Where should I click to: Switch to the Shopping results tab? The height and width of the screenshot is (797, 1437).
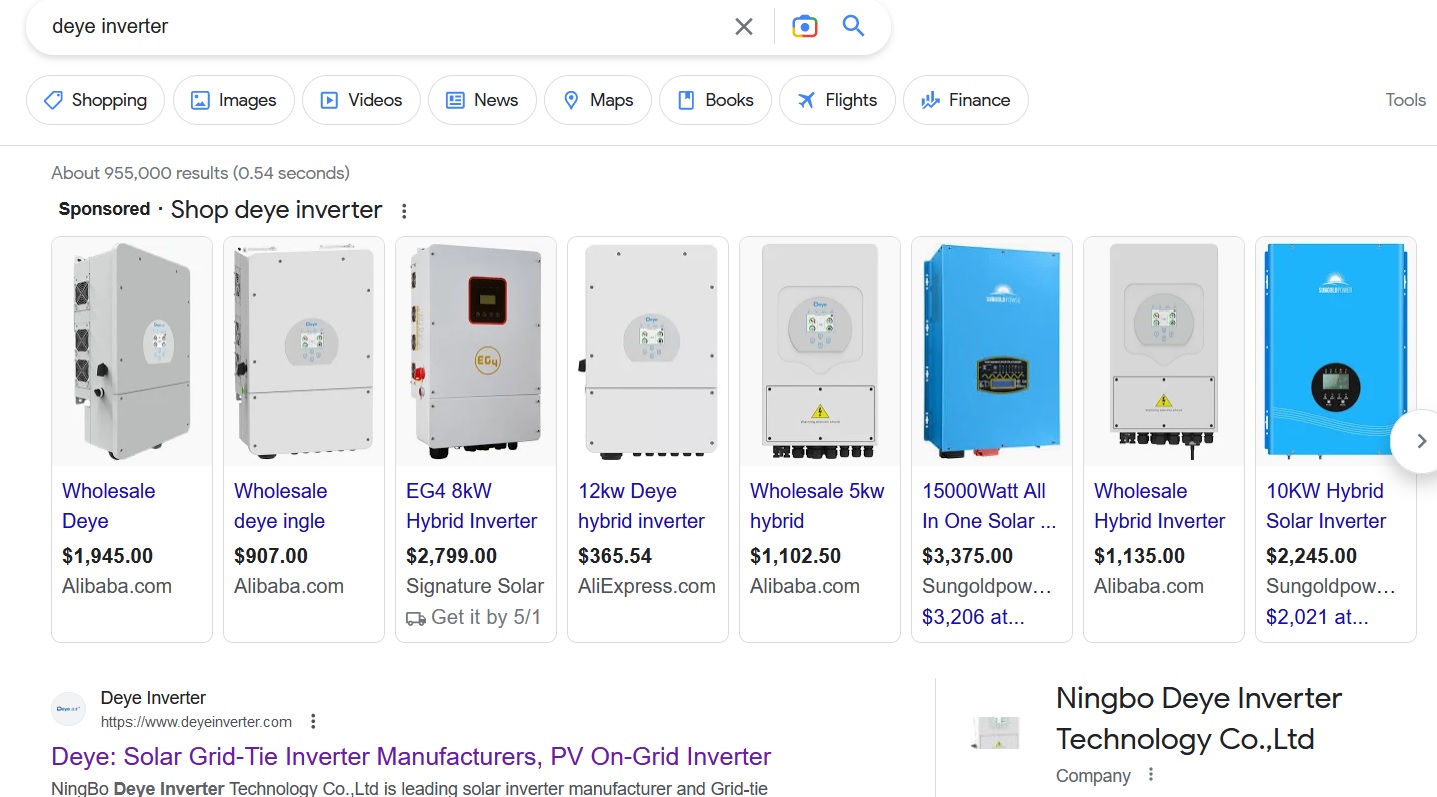coord(95,100)
